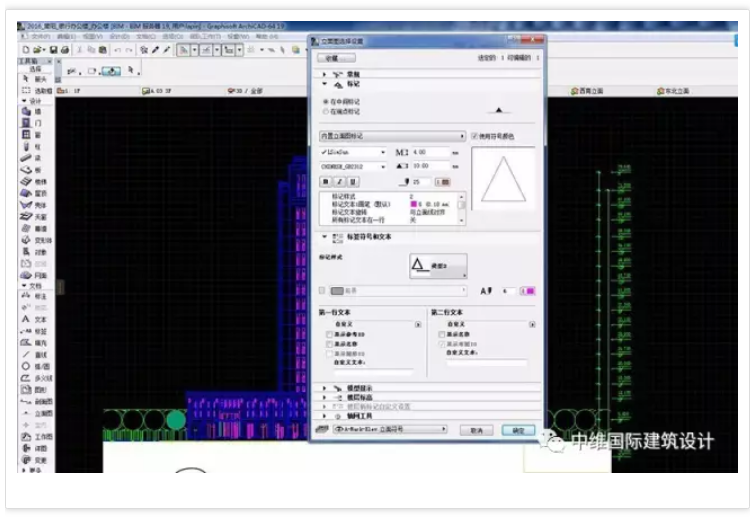Select the Text (文本) tool in the toolbox
This screenshot has width=755, height=518.
(34, 319)
